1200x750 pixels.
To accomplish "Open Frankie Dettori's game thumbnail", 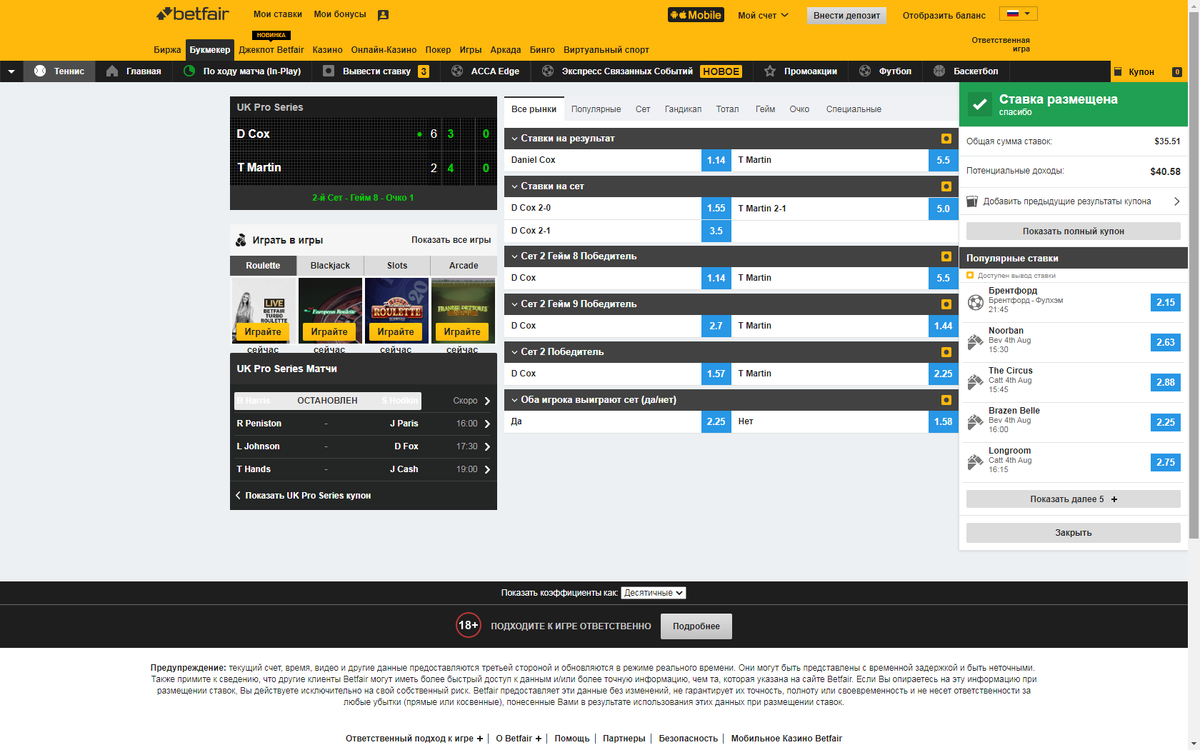I will tap(463, 310).
